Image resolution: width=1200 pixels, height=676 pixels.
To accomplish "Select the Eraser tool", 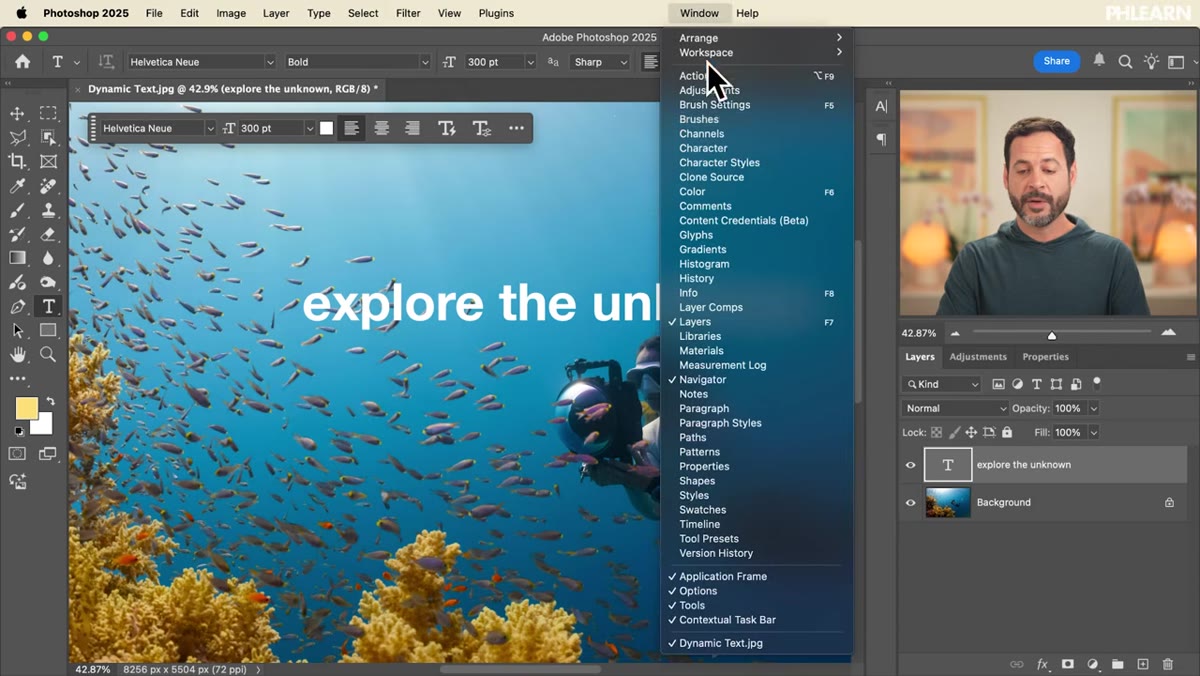I will pyautogui.click(x=48, y=234).
